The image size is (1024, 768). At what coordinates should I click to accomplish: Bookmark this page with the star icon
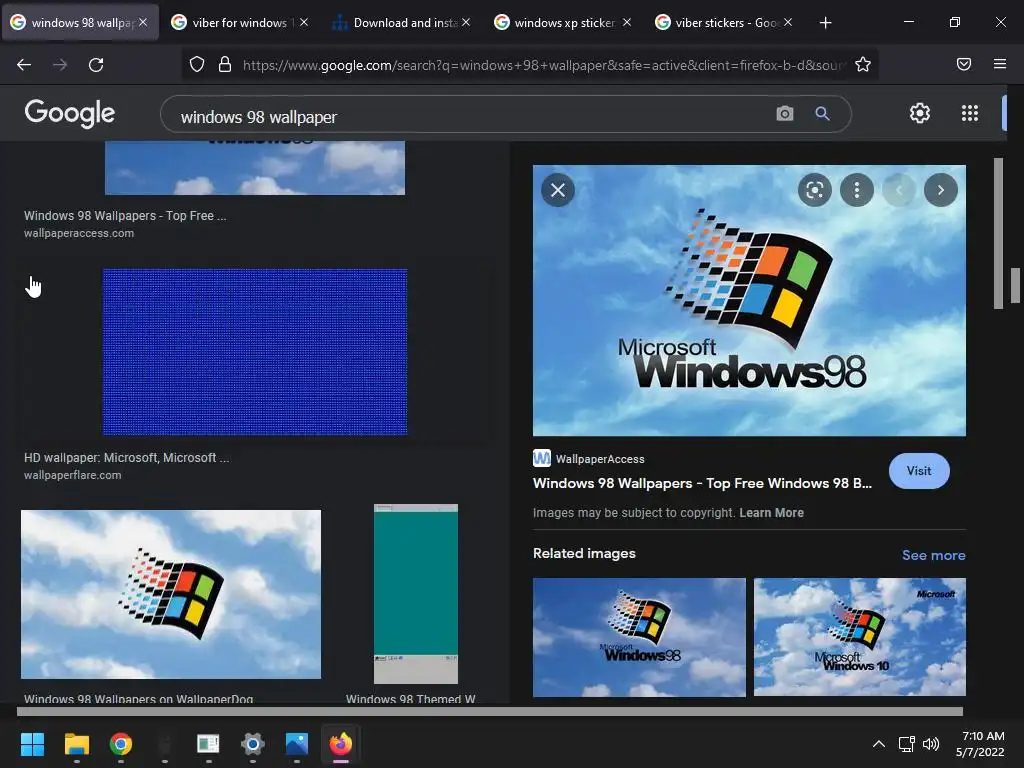point(863,64)
